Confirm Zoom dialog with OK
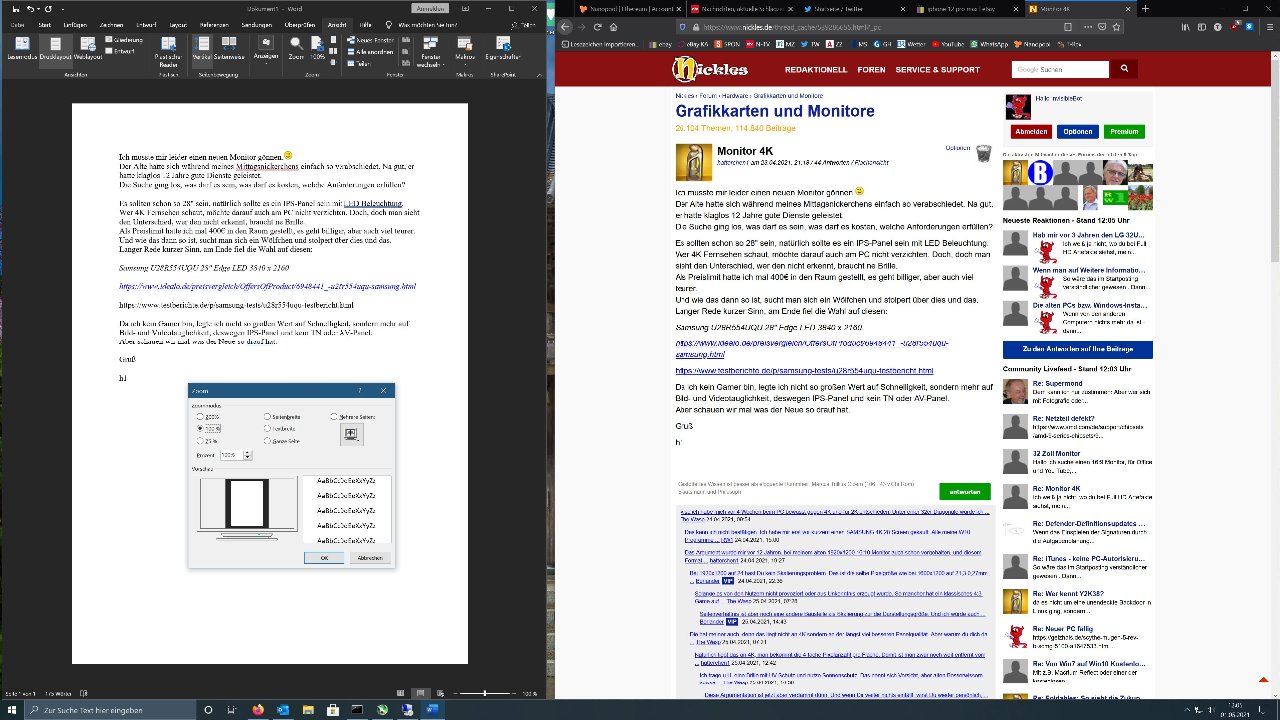This screenshot has height=720, width=1280. pos(324,557)
